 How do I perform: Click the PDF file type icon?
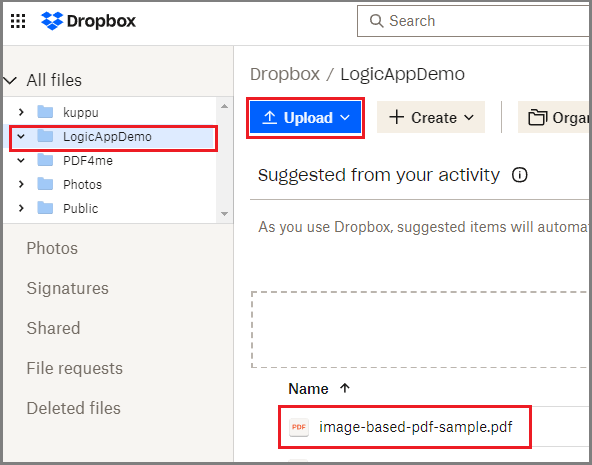299,427
